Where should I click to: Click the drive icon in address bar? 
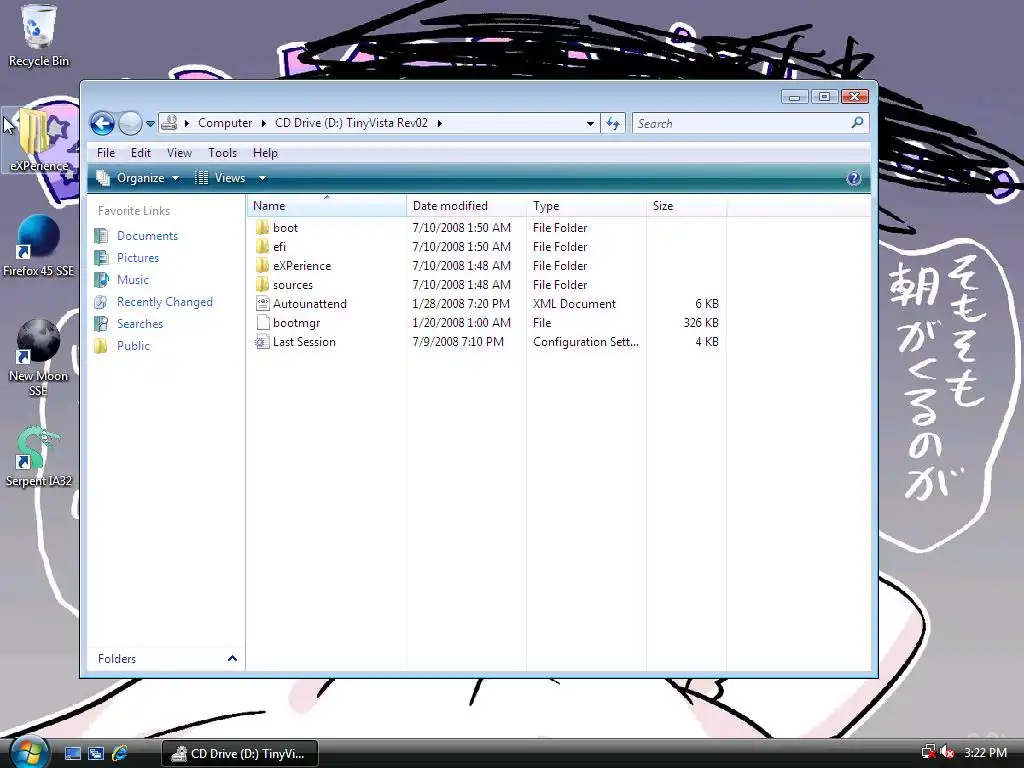170,123
